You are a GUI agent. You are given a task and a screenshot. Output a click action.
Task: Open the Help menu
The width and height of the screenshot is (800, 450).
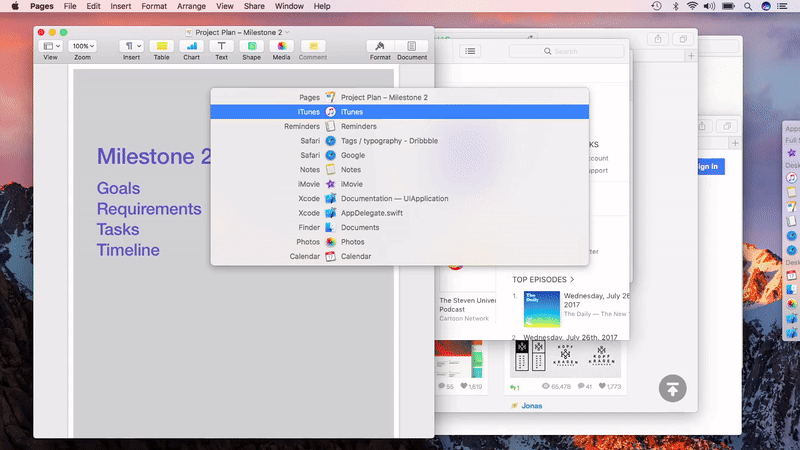coord(322,6)
